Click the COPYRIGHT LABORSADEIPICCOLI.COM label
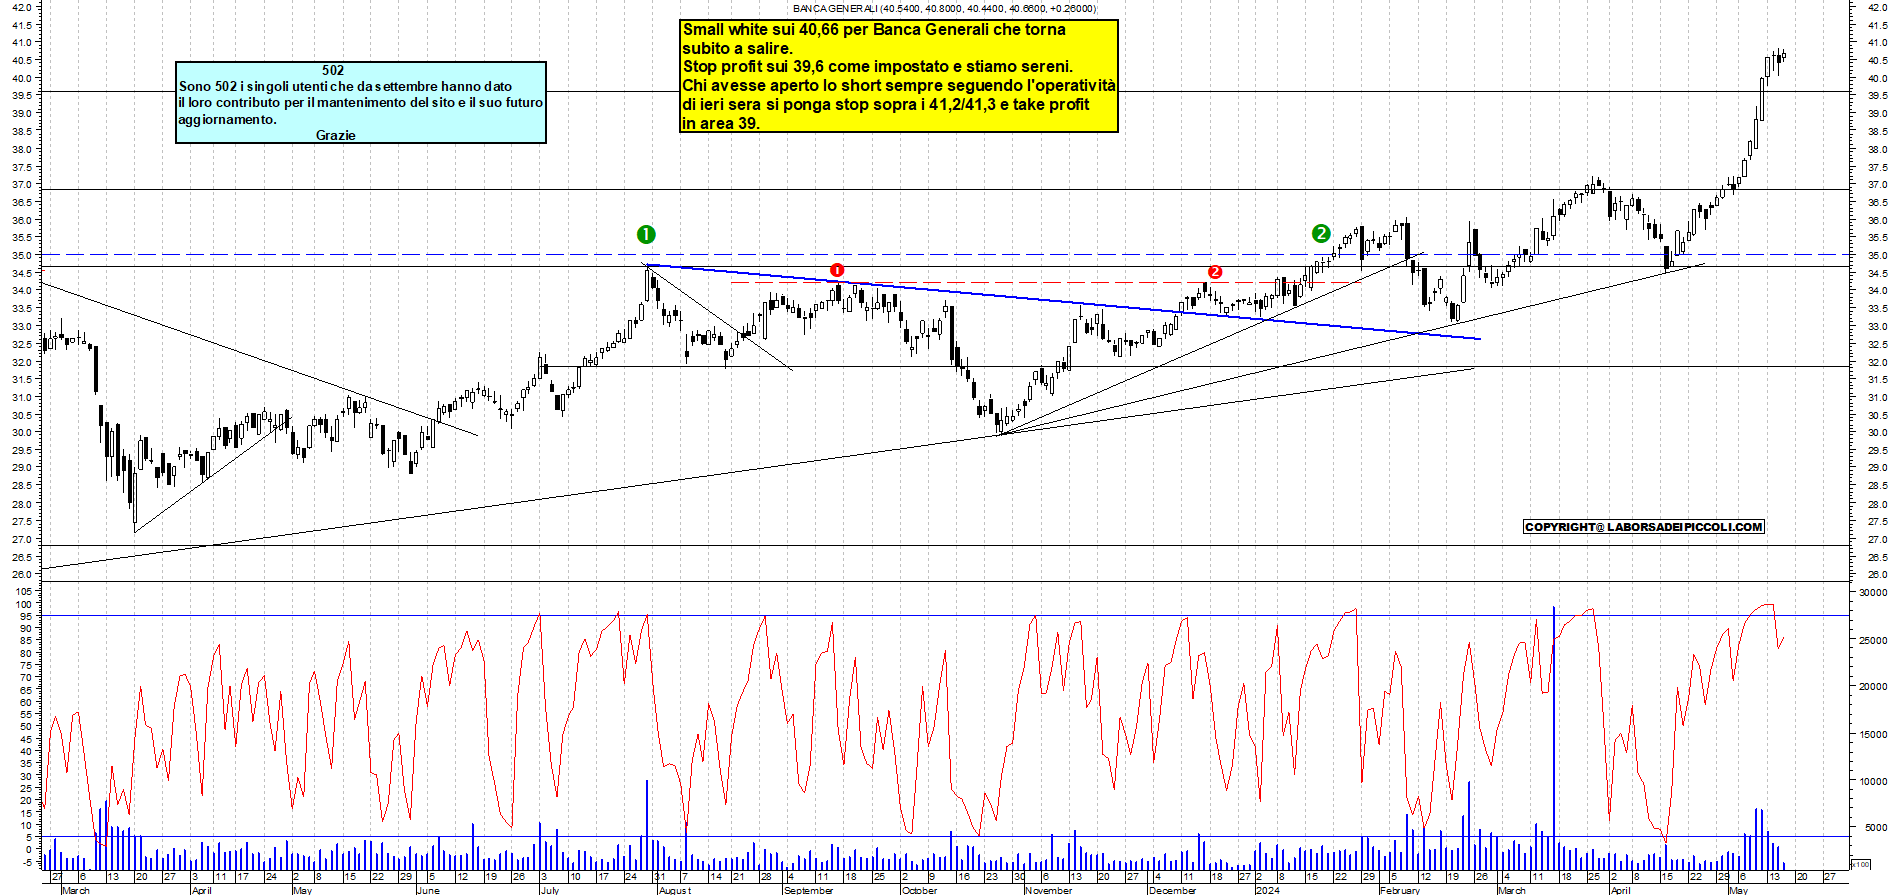The height and width of the screenshot is (895, 1890). [1644, 527]
